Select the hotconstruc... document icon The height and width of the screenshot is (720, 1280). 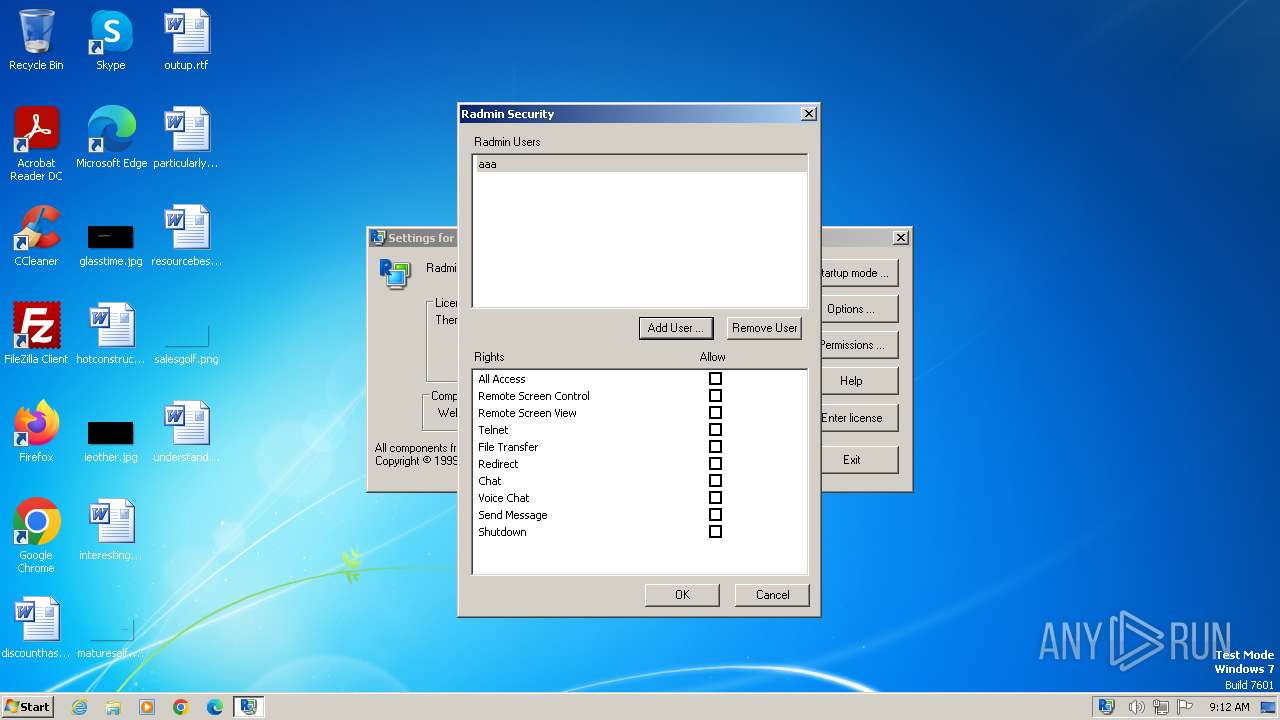click(111, 334)
